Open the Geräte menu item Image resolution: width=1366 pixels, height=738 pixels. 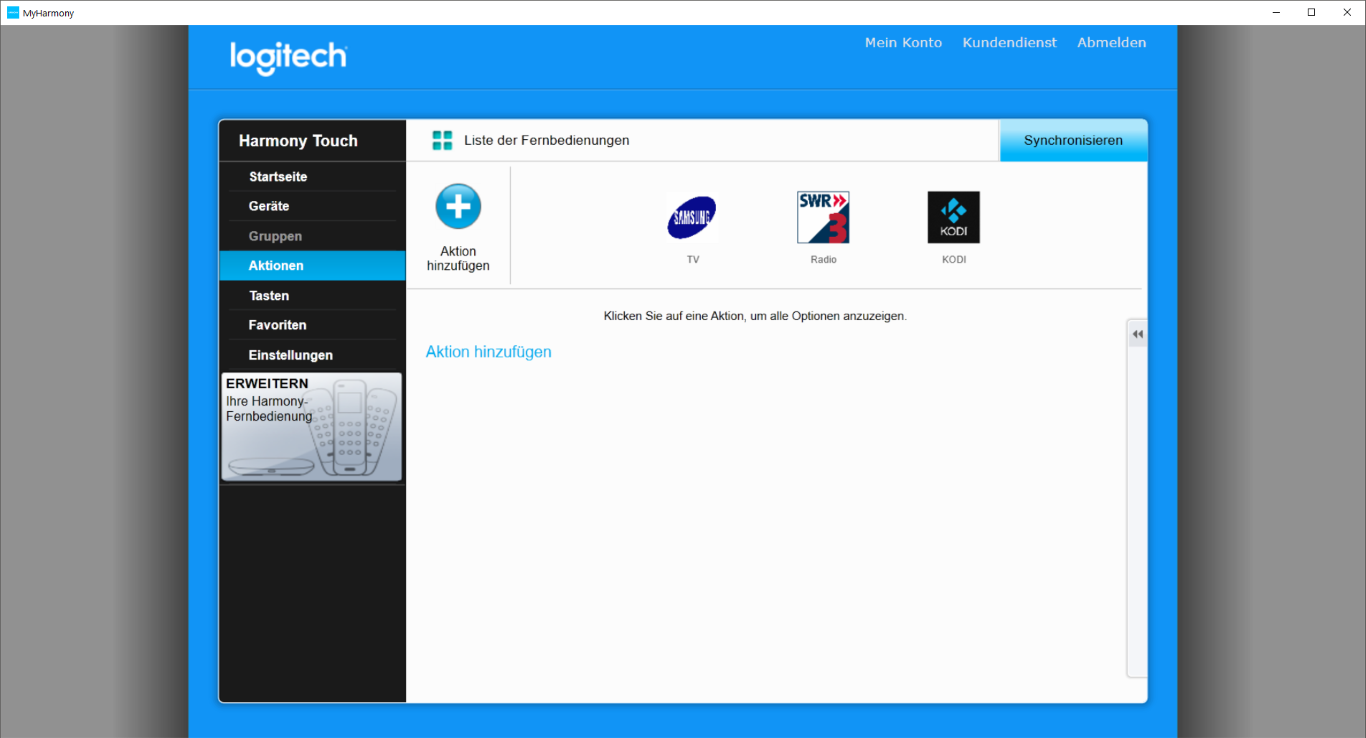(312, 206)
